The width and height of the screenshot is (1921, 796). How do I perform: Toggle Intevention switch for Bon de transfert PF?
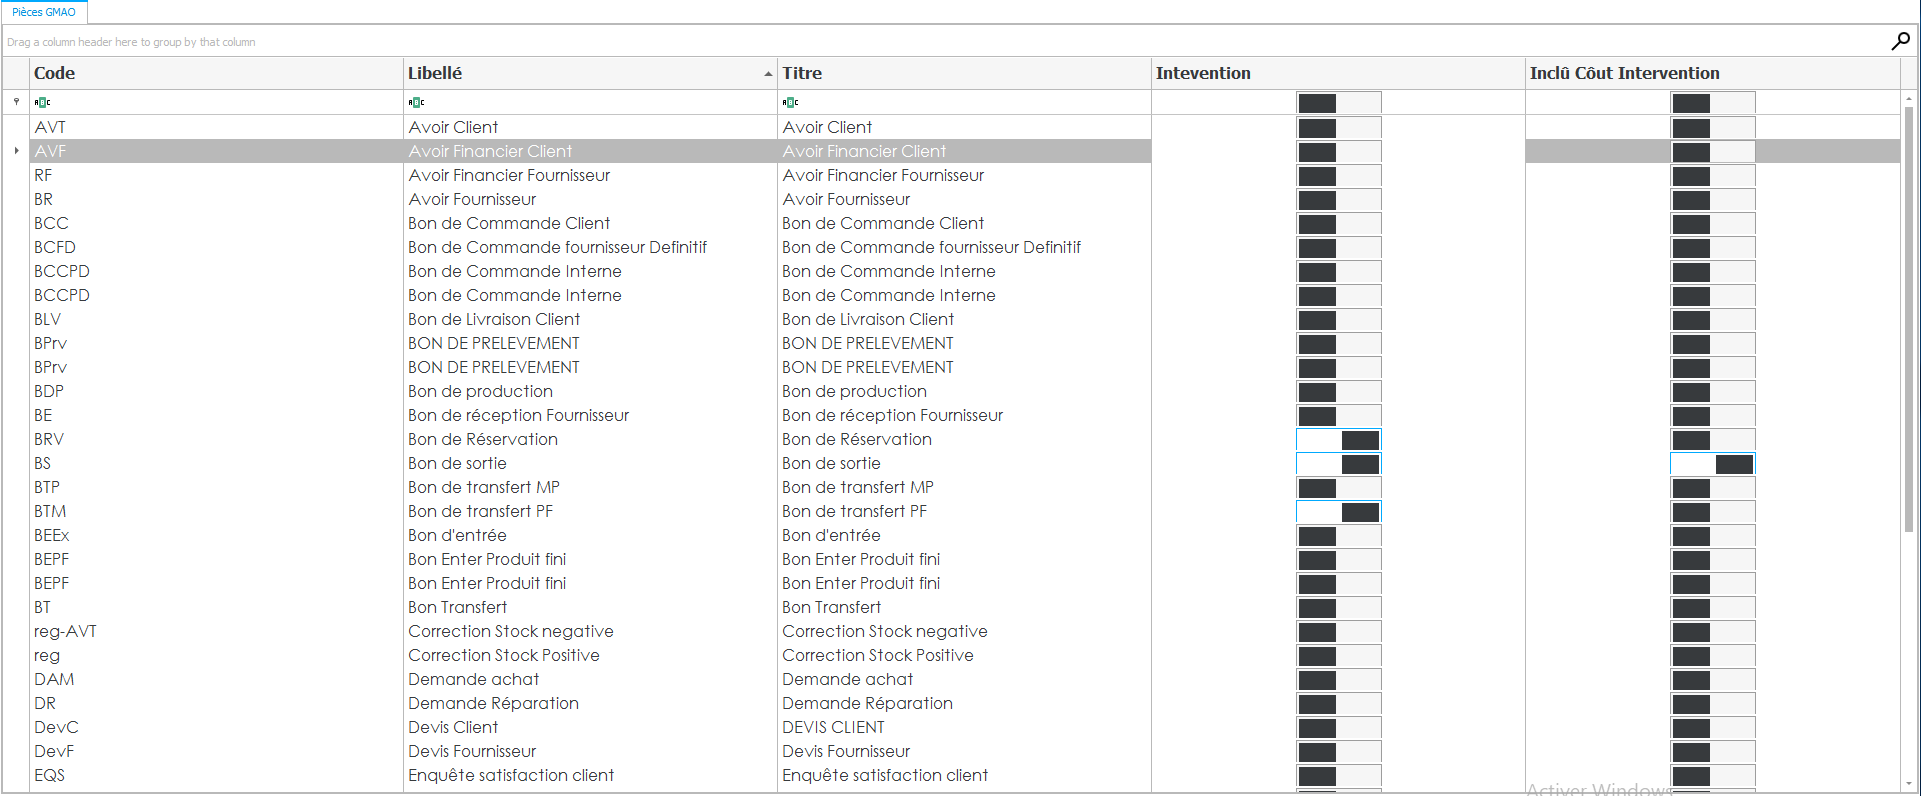click(x=1338, y=512)
